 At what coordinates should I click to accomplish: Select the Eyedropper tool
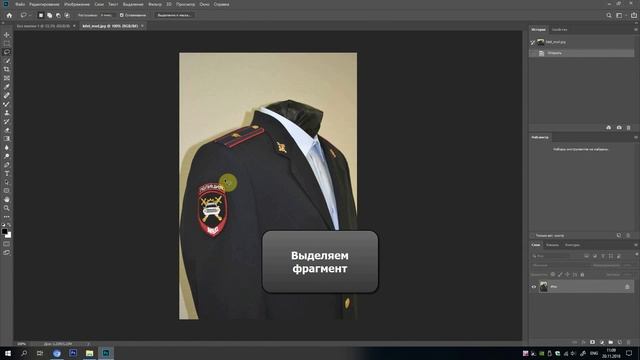click(x=7, y=87)
